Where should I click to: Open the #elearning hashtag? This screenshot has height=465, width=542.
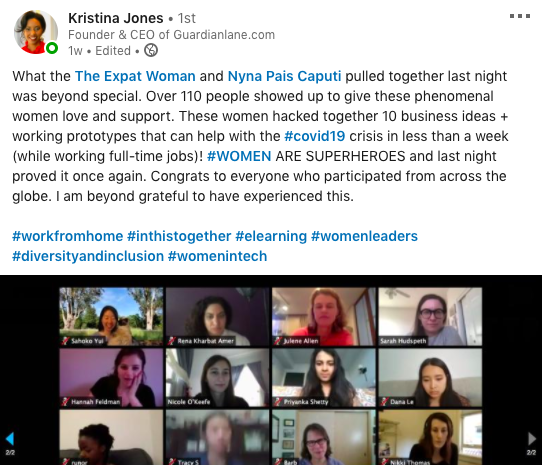(271, 236)
